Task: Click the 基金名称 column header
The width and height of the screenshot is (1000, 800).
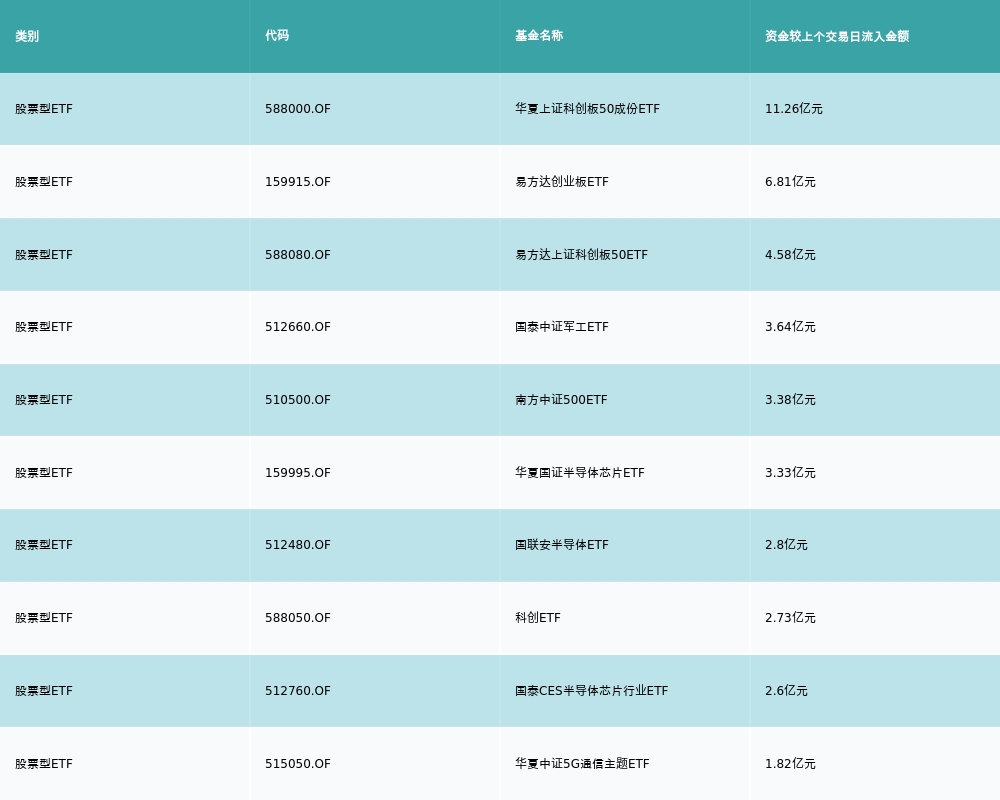Action: 539,36
